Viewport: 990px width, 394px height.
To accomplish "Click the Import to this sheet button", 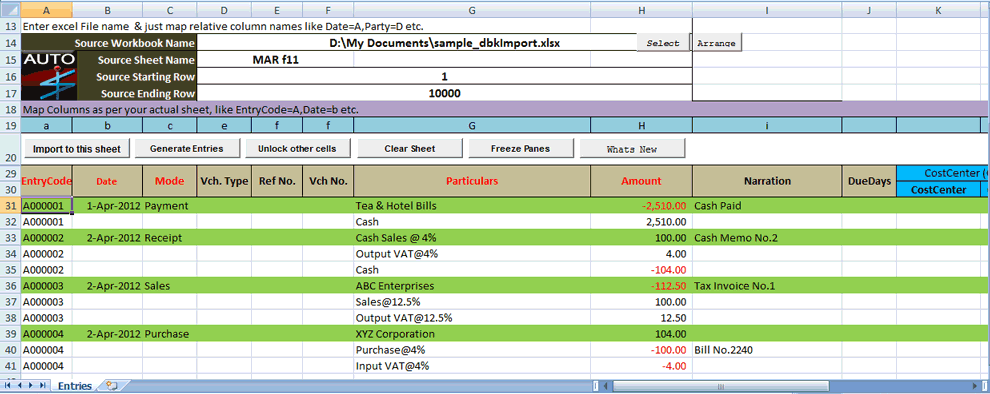I will pyautogui.click(x=76, y=149).
